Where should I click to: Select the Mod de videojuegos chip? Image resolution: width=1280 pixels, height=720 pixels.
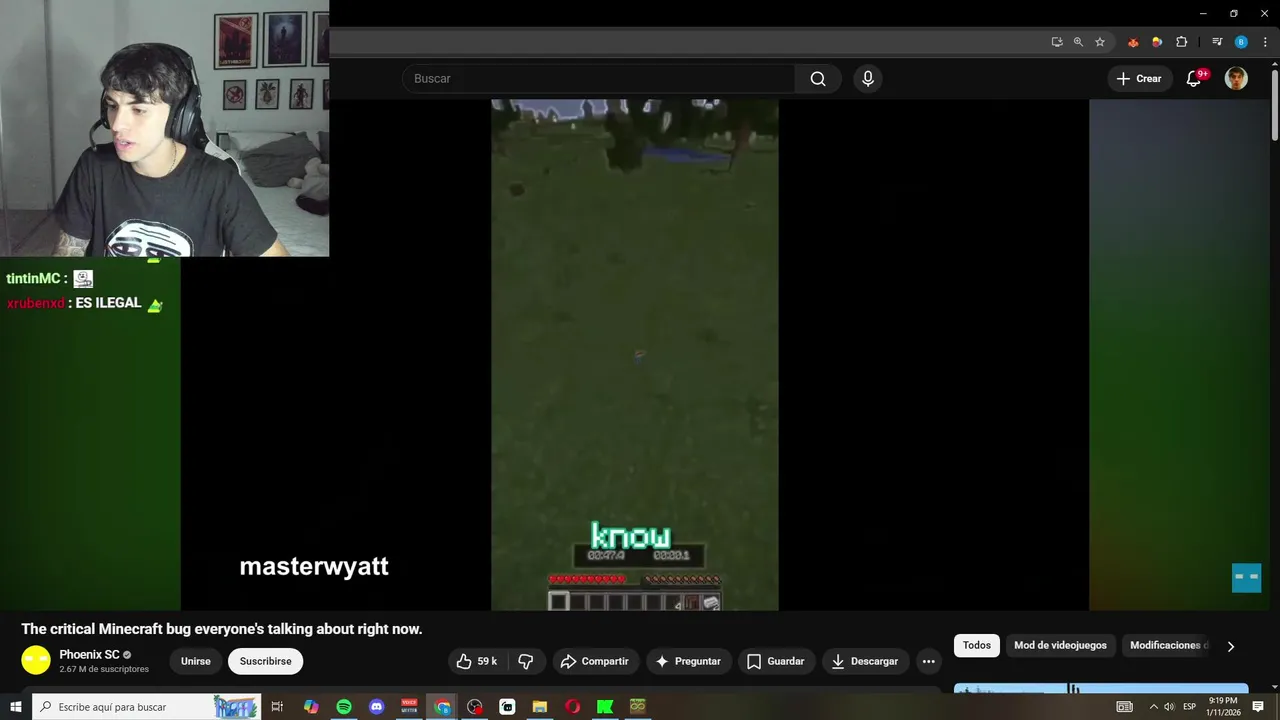(x=1060, y=646)
